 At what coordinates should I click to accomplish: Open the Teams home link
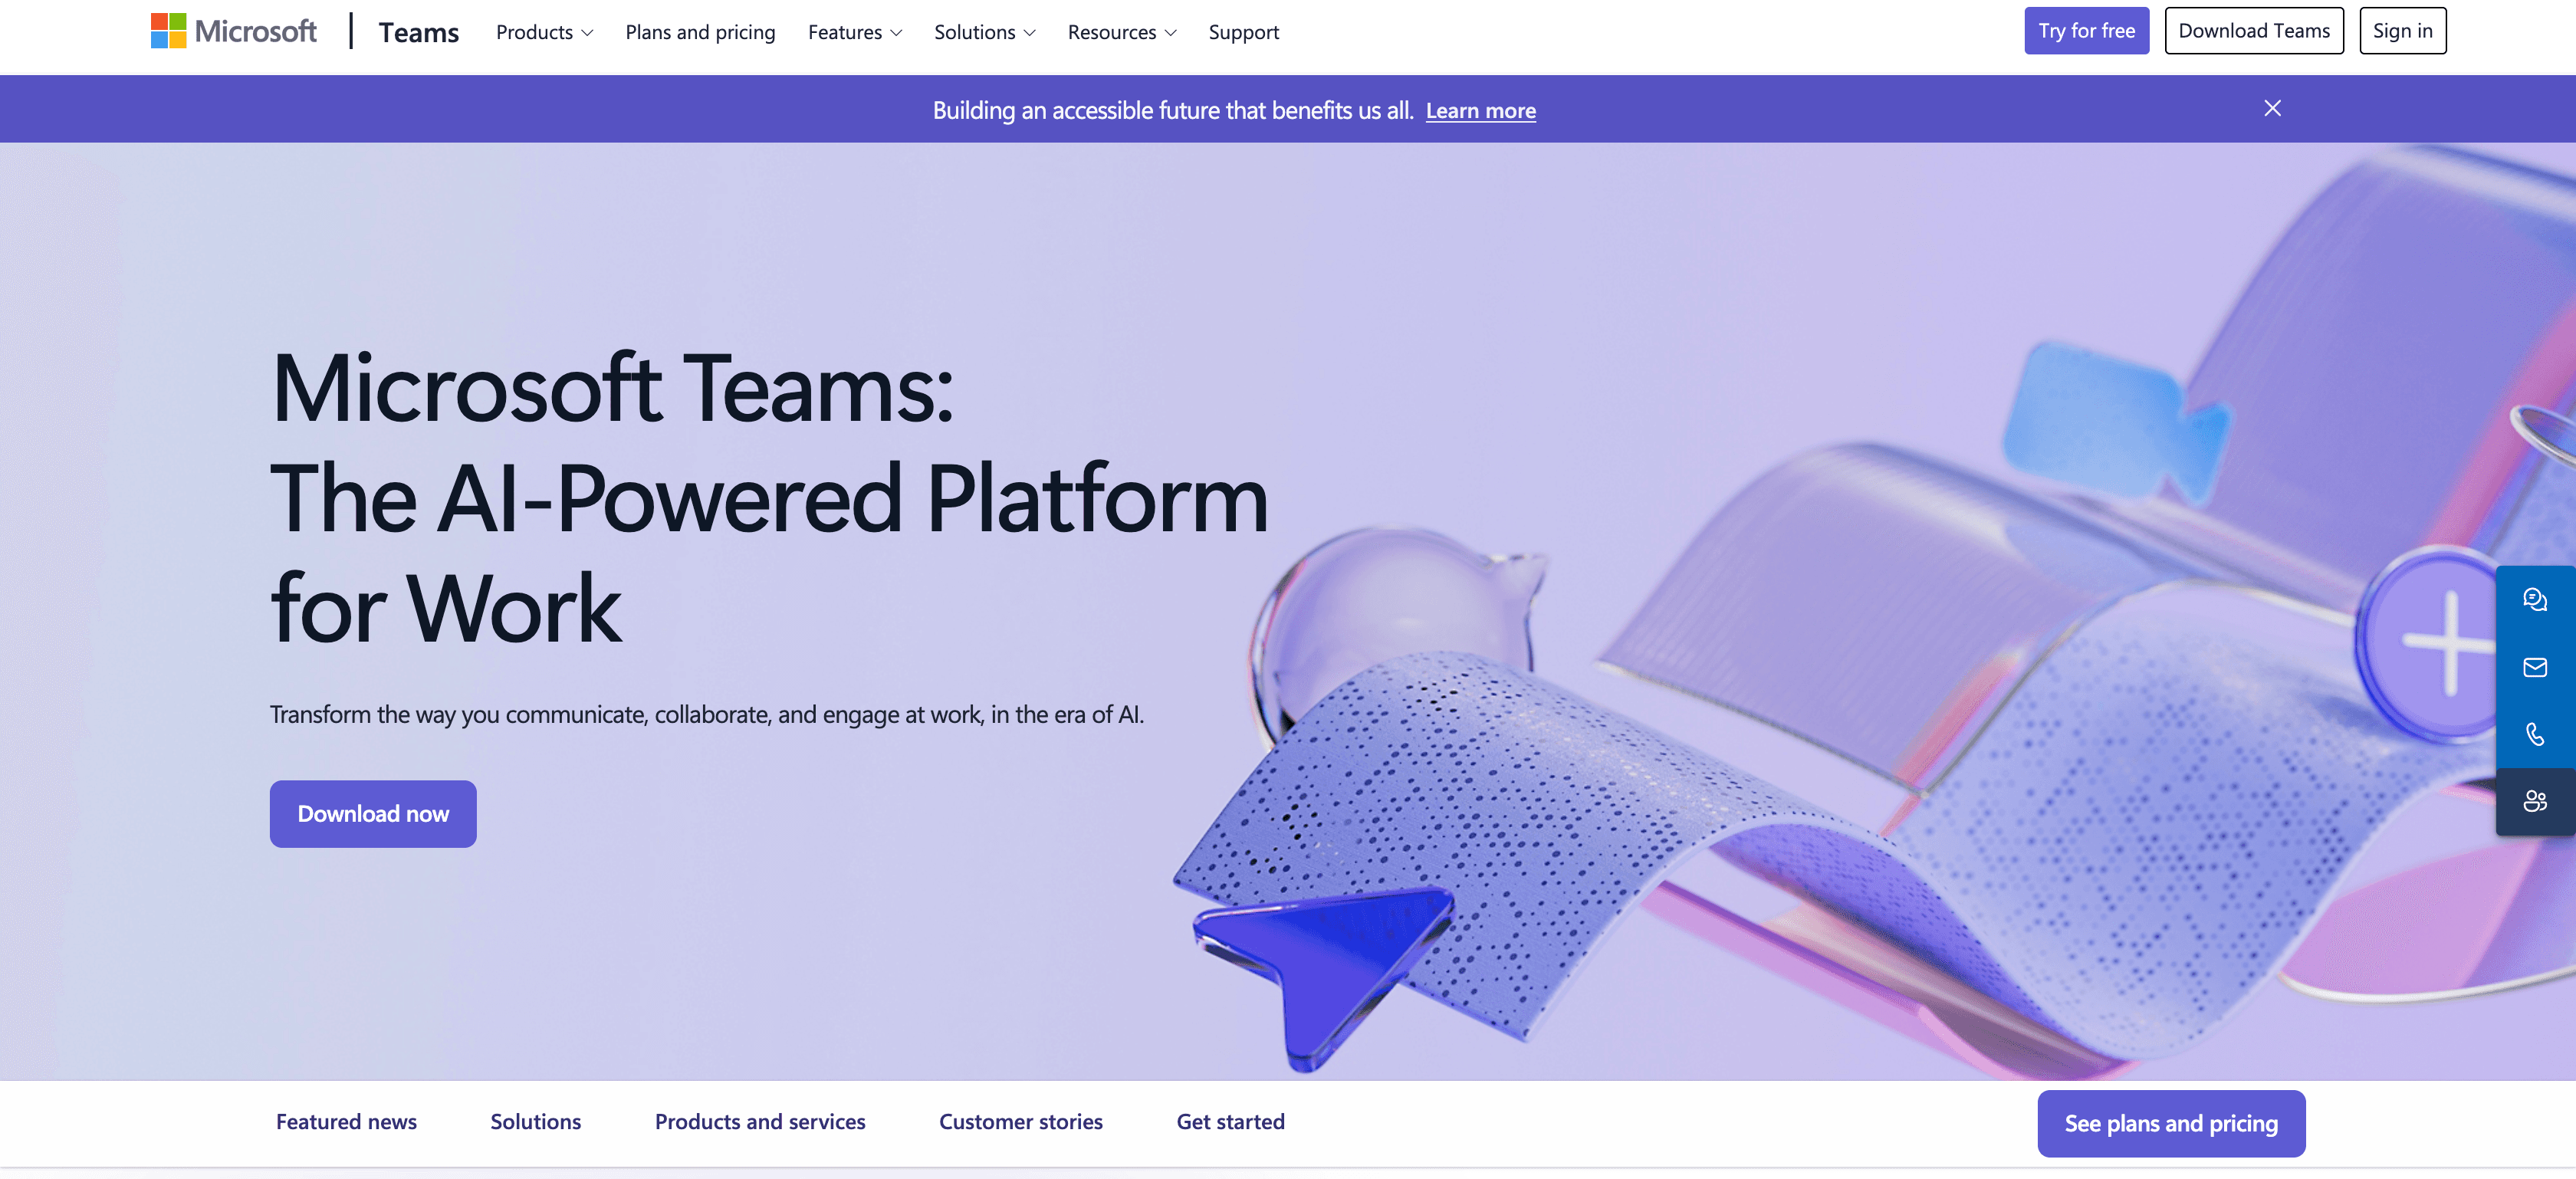click(x=418, y=32)
